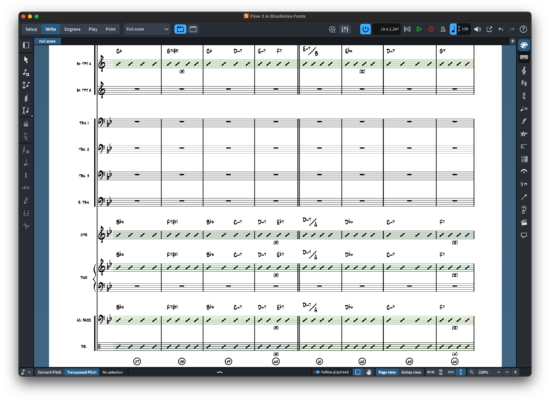Open the Ornaments panel
The image size is (550, 400).
point(524,134)
